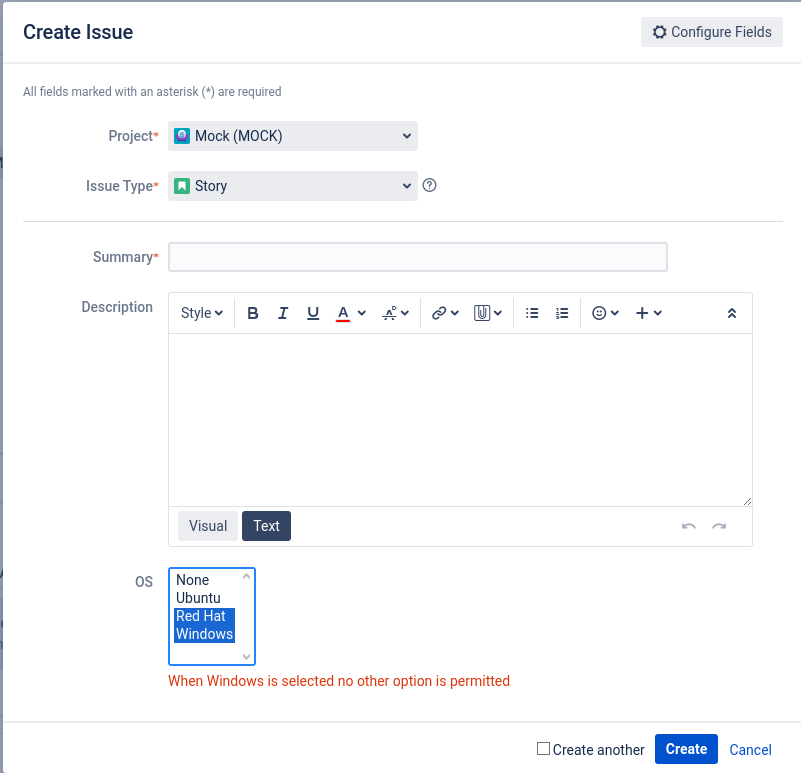The width and height of the screenshot is (801, 773).
Task: Toggle bold formatting in Description toolbar
Action: tap(252, 313)
